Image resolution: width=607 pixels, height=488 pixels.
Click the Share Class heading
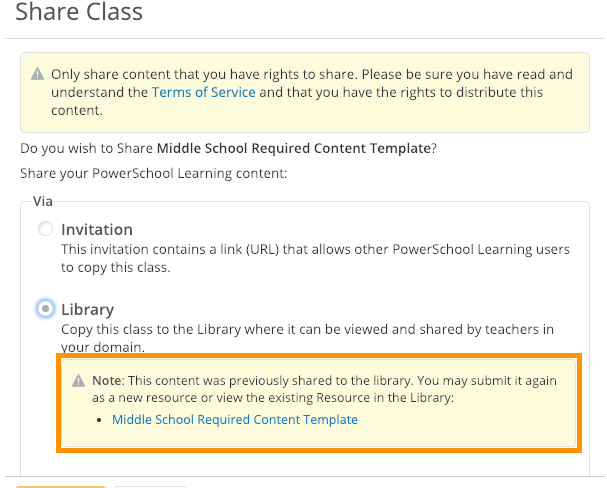point(79,13)
